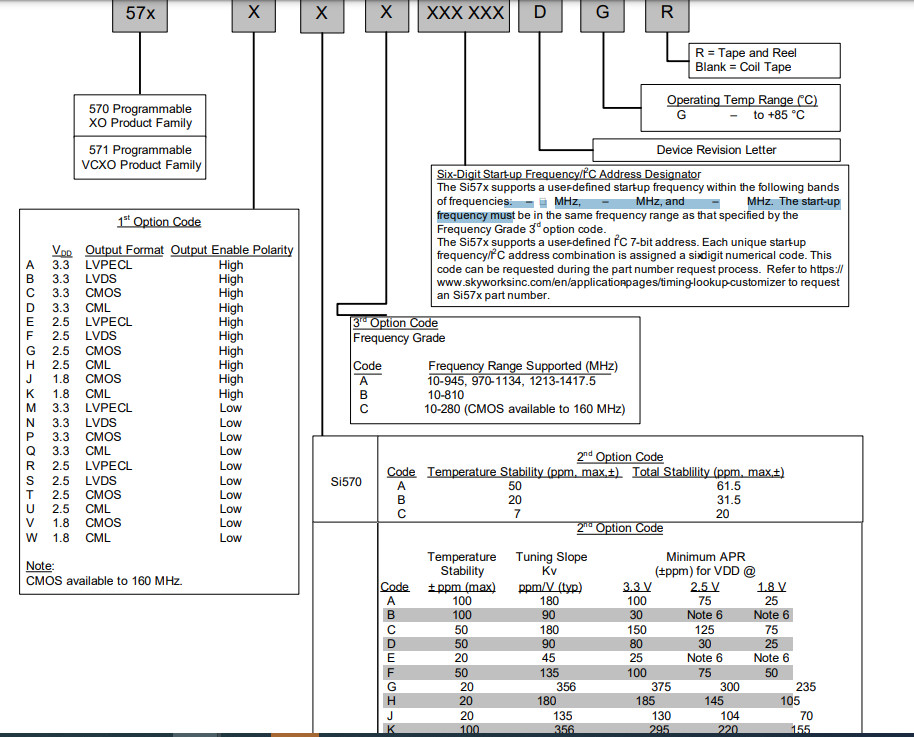Select the "XXX XXX" part number box
The height and width of the screenshot is (737, 914).
pyautogui.click(x=465, y=14)
